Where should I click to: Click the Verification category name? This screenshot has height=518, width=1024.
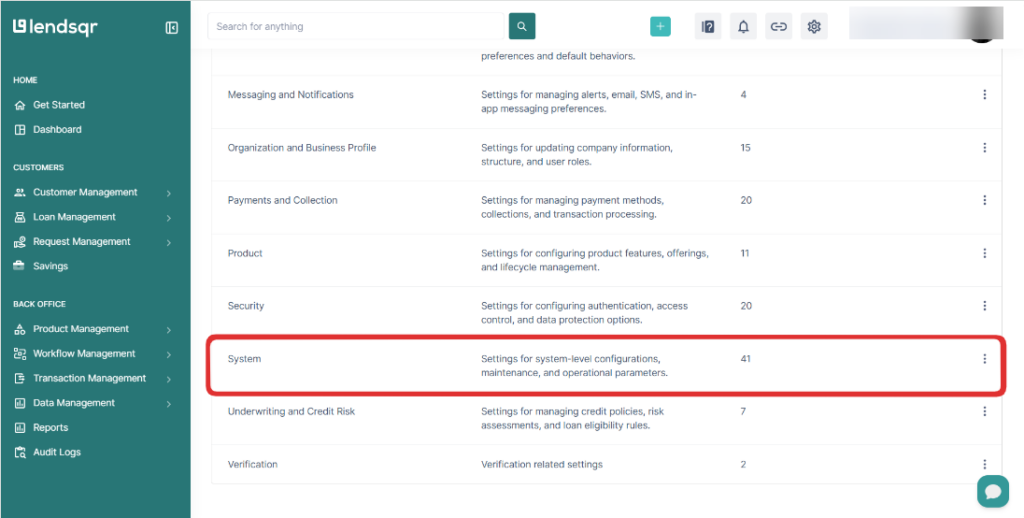pos(252,464)
